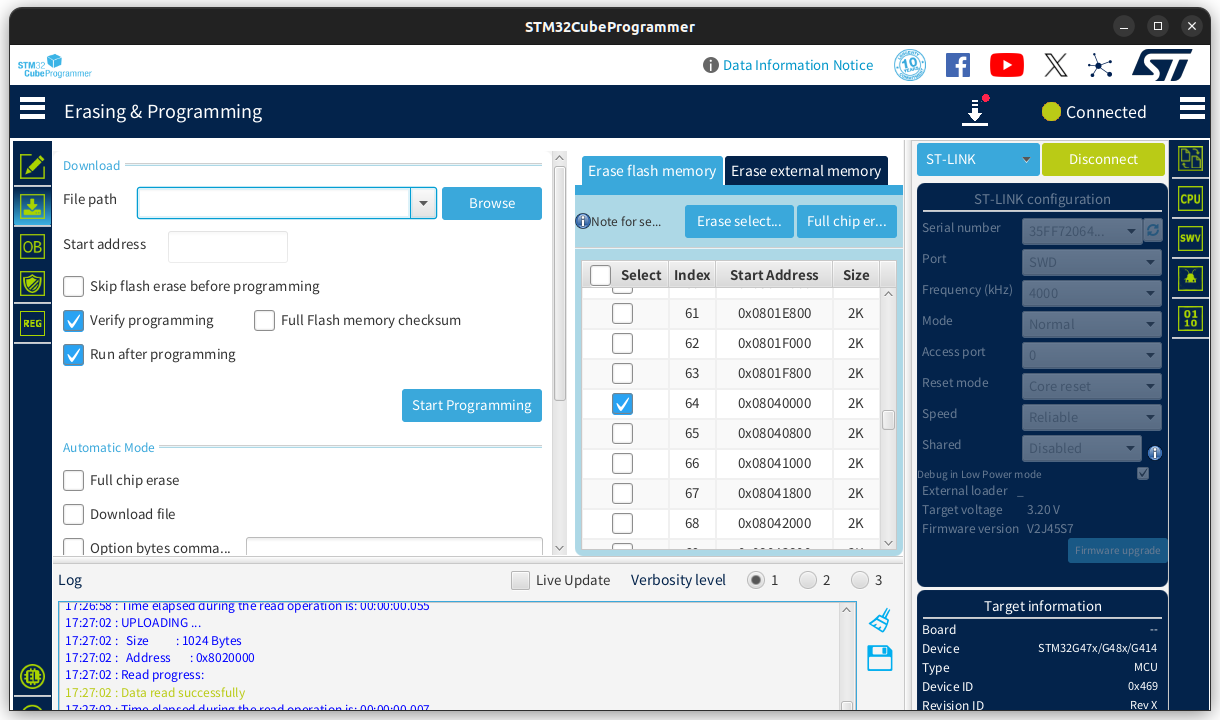Click the programming panel vertical scrollbar
Image resolution: width=1220 pixels, height=720 pixels.
click(559, 285)
